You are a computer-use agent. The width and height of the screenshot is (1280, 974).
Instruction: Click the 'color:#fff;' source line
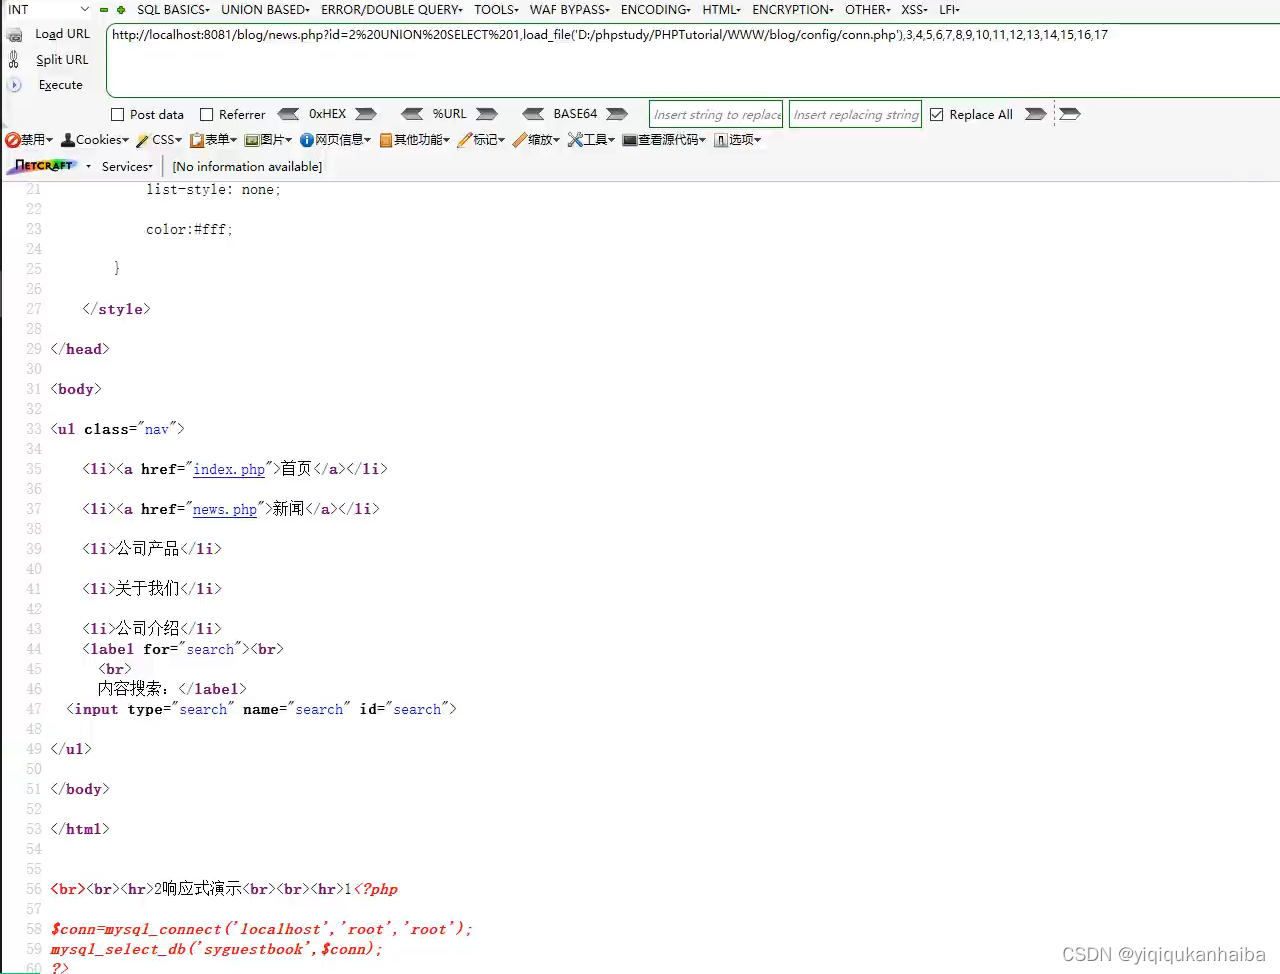click(189, 229)
